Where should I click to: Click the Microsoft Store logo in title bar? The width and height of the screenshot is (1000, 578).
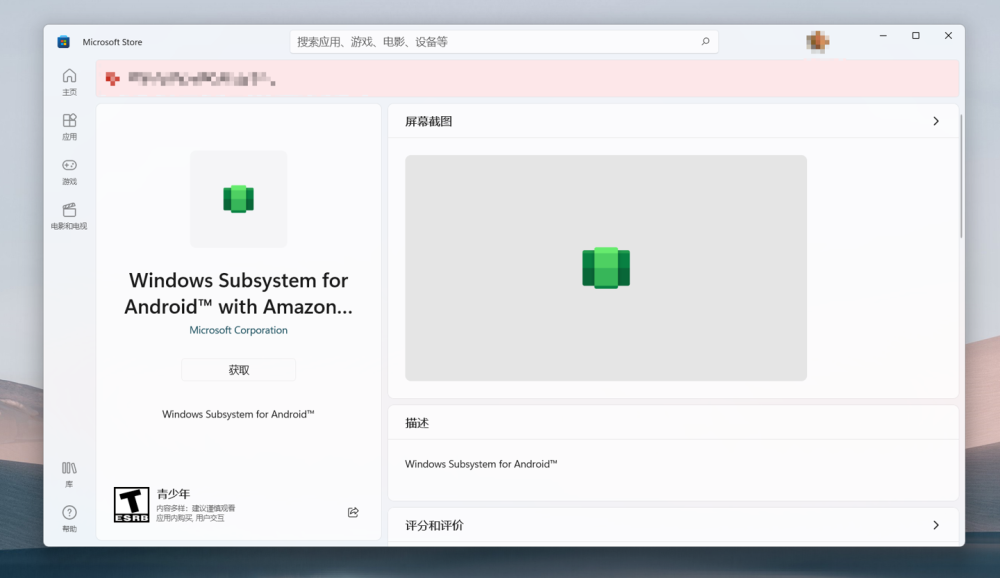64,41
